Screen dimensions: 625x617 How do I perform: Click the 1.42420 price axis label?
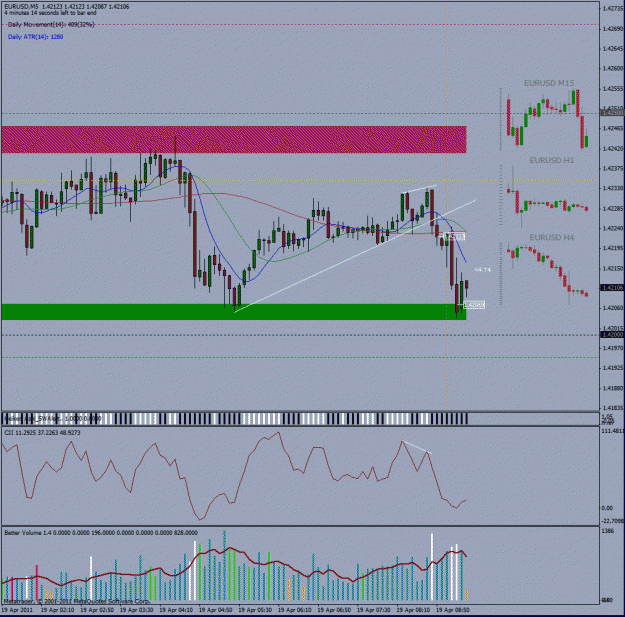point(613,148)
